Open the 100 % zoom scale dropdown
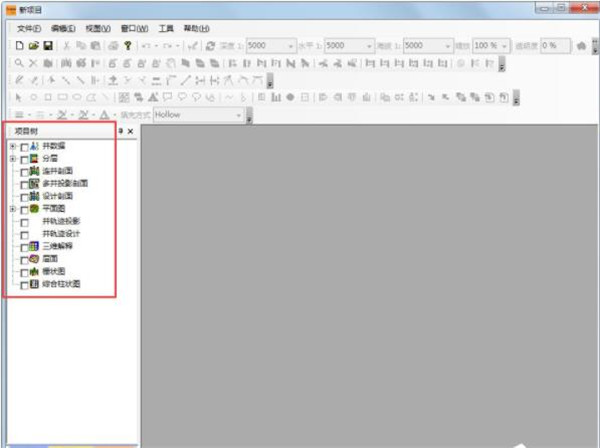Screen dimensions: 600x448 pyautogui.click(x=506, y=46)
